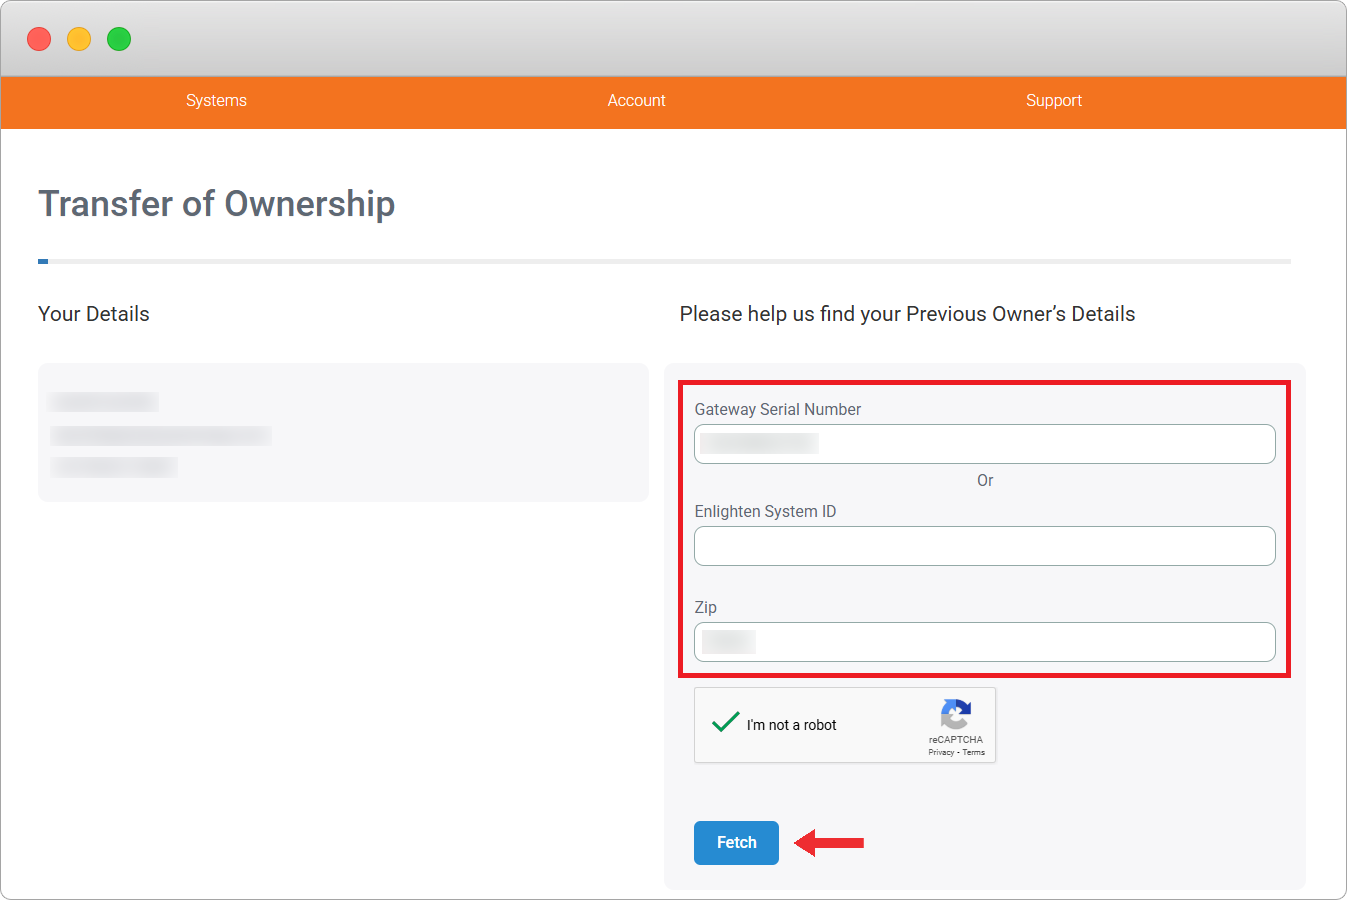This screenshot has width=1347, height=900.
Task: Focus the Enlighten System ID input field
Action: point(984,546)
